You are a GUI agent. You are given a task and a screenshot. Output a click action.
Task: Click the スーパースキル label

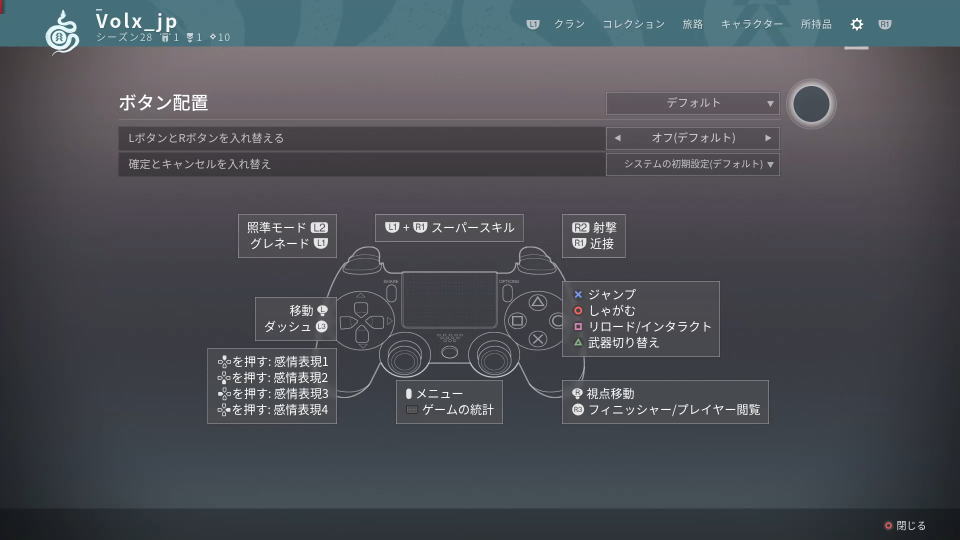473,228
